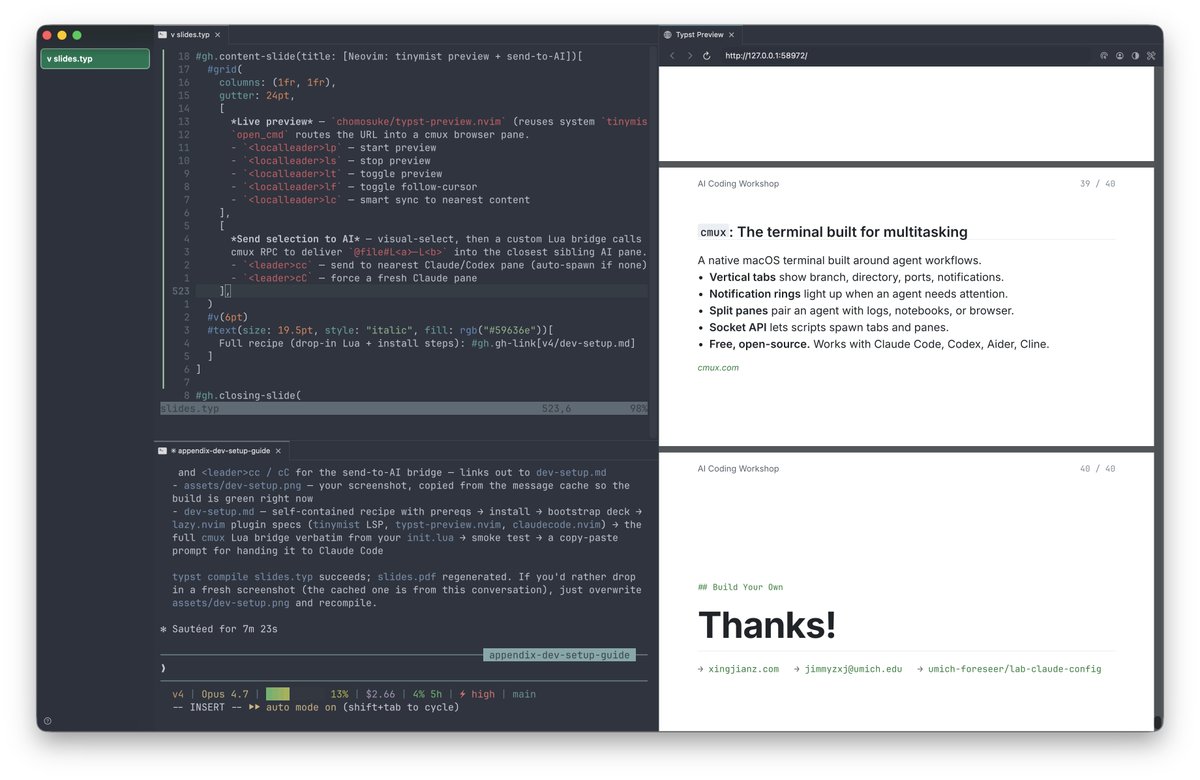
Task: Reload the Typst Preview page
Action: click(x=707, y=56)
